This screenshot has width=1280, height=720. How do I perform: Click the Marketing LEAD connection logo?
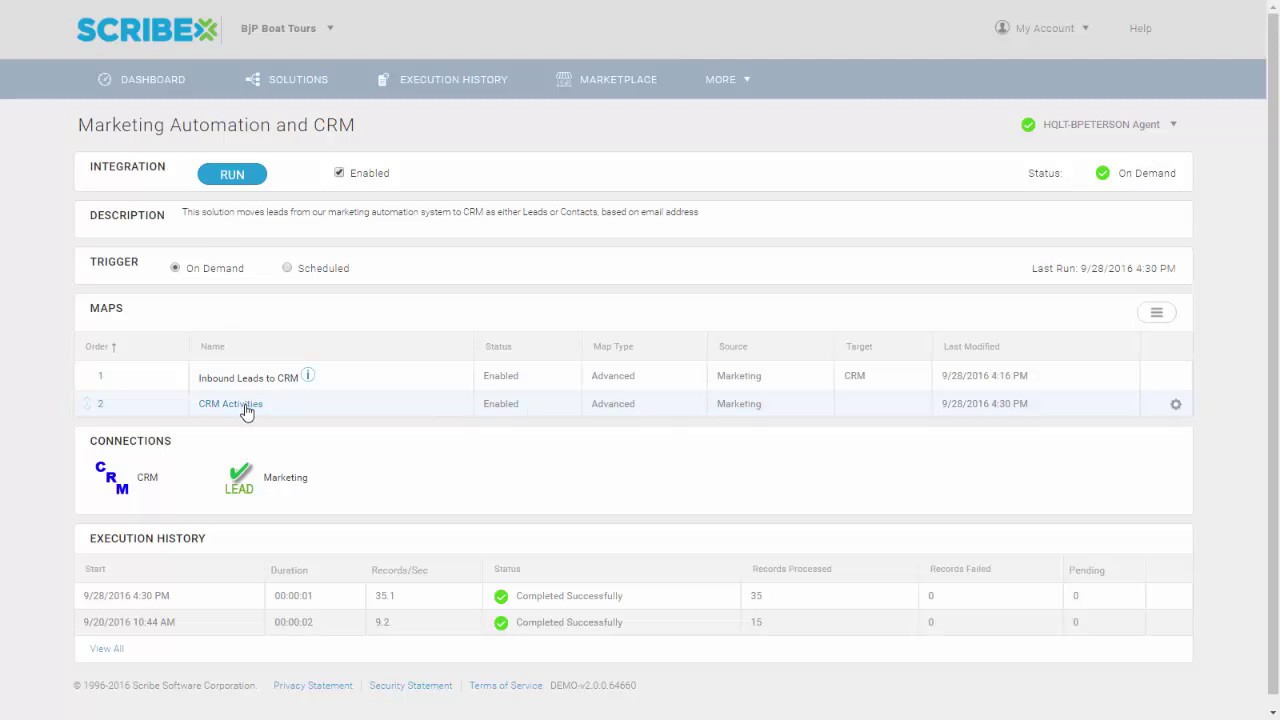point(239,478)
